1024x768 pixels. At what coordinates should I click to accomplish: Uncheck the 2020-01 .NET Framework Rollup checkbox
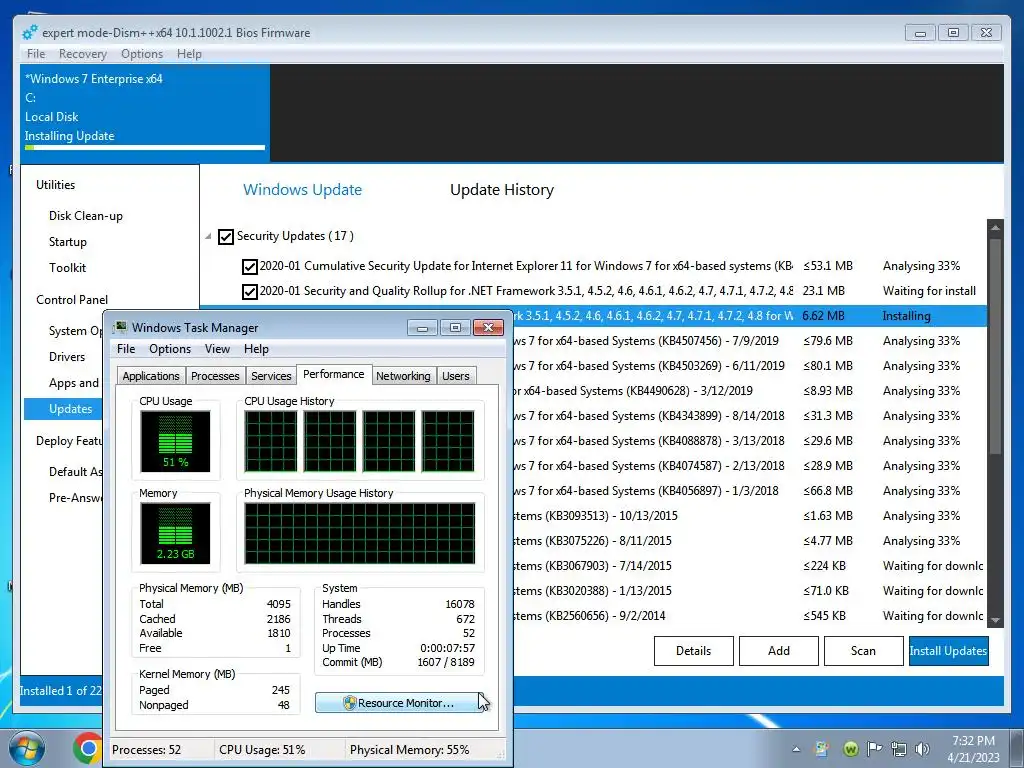point(249,291)
